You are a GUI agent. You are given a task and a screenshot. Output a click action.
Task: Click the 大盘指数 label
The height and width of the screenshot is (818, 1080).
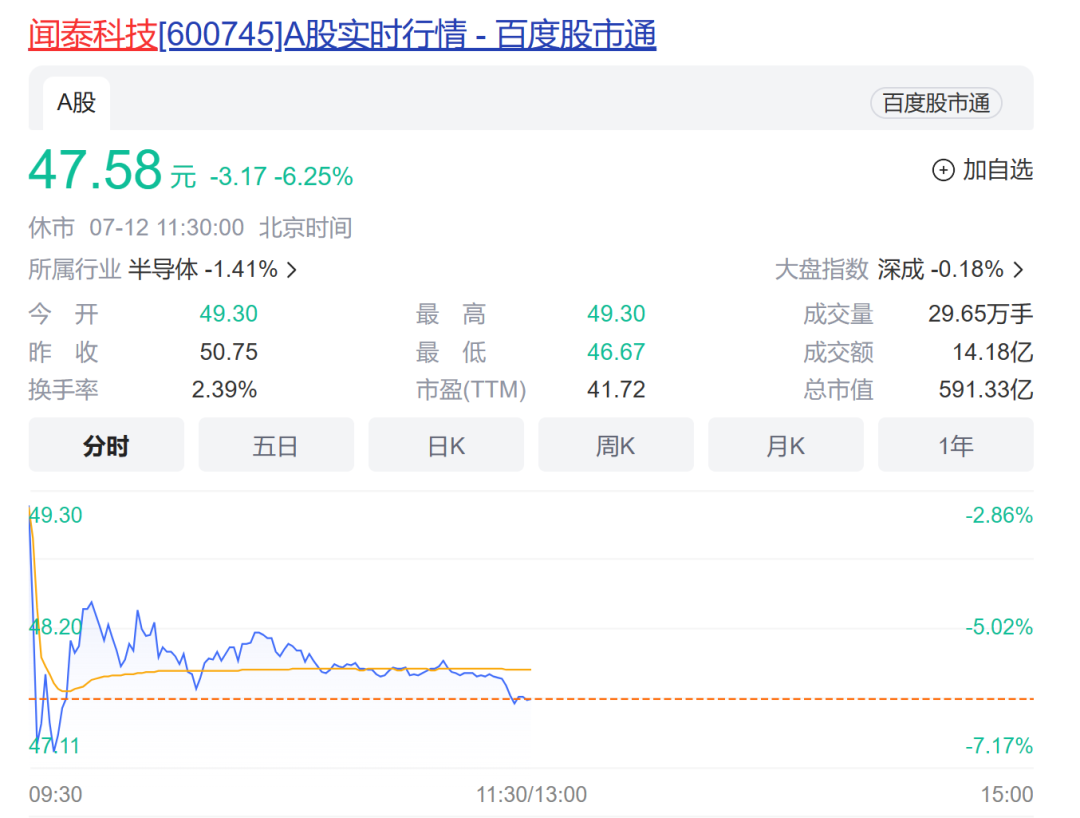pos(822,269)
